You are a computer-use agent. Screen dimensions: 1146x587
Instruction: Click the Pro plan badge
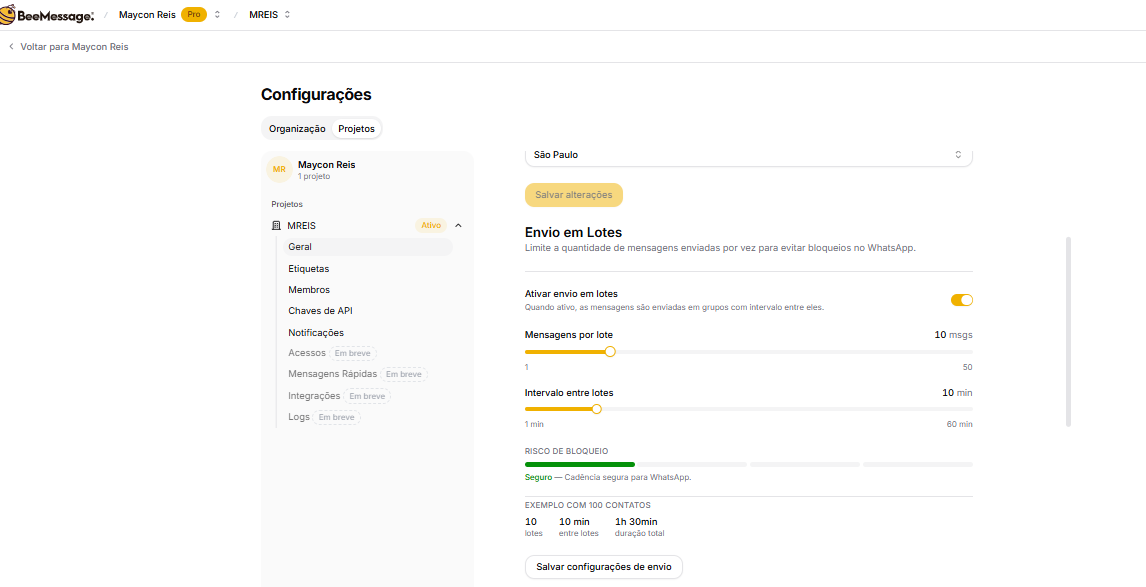(194, 15)
